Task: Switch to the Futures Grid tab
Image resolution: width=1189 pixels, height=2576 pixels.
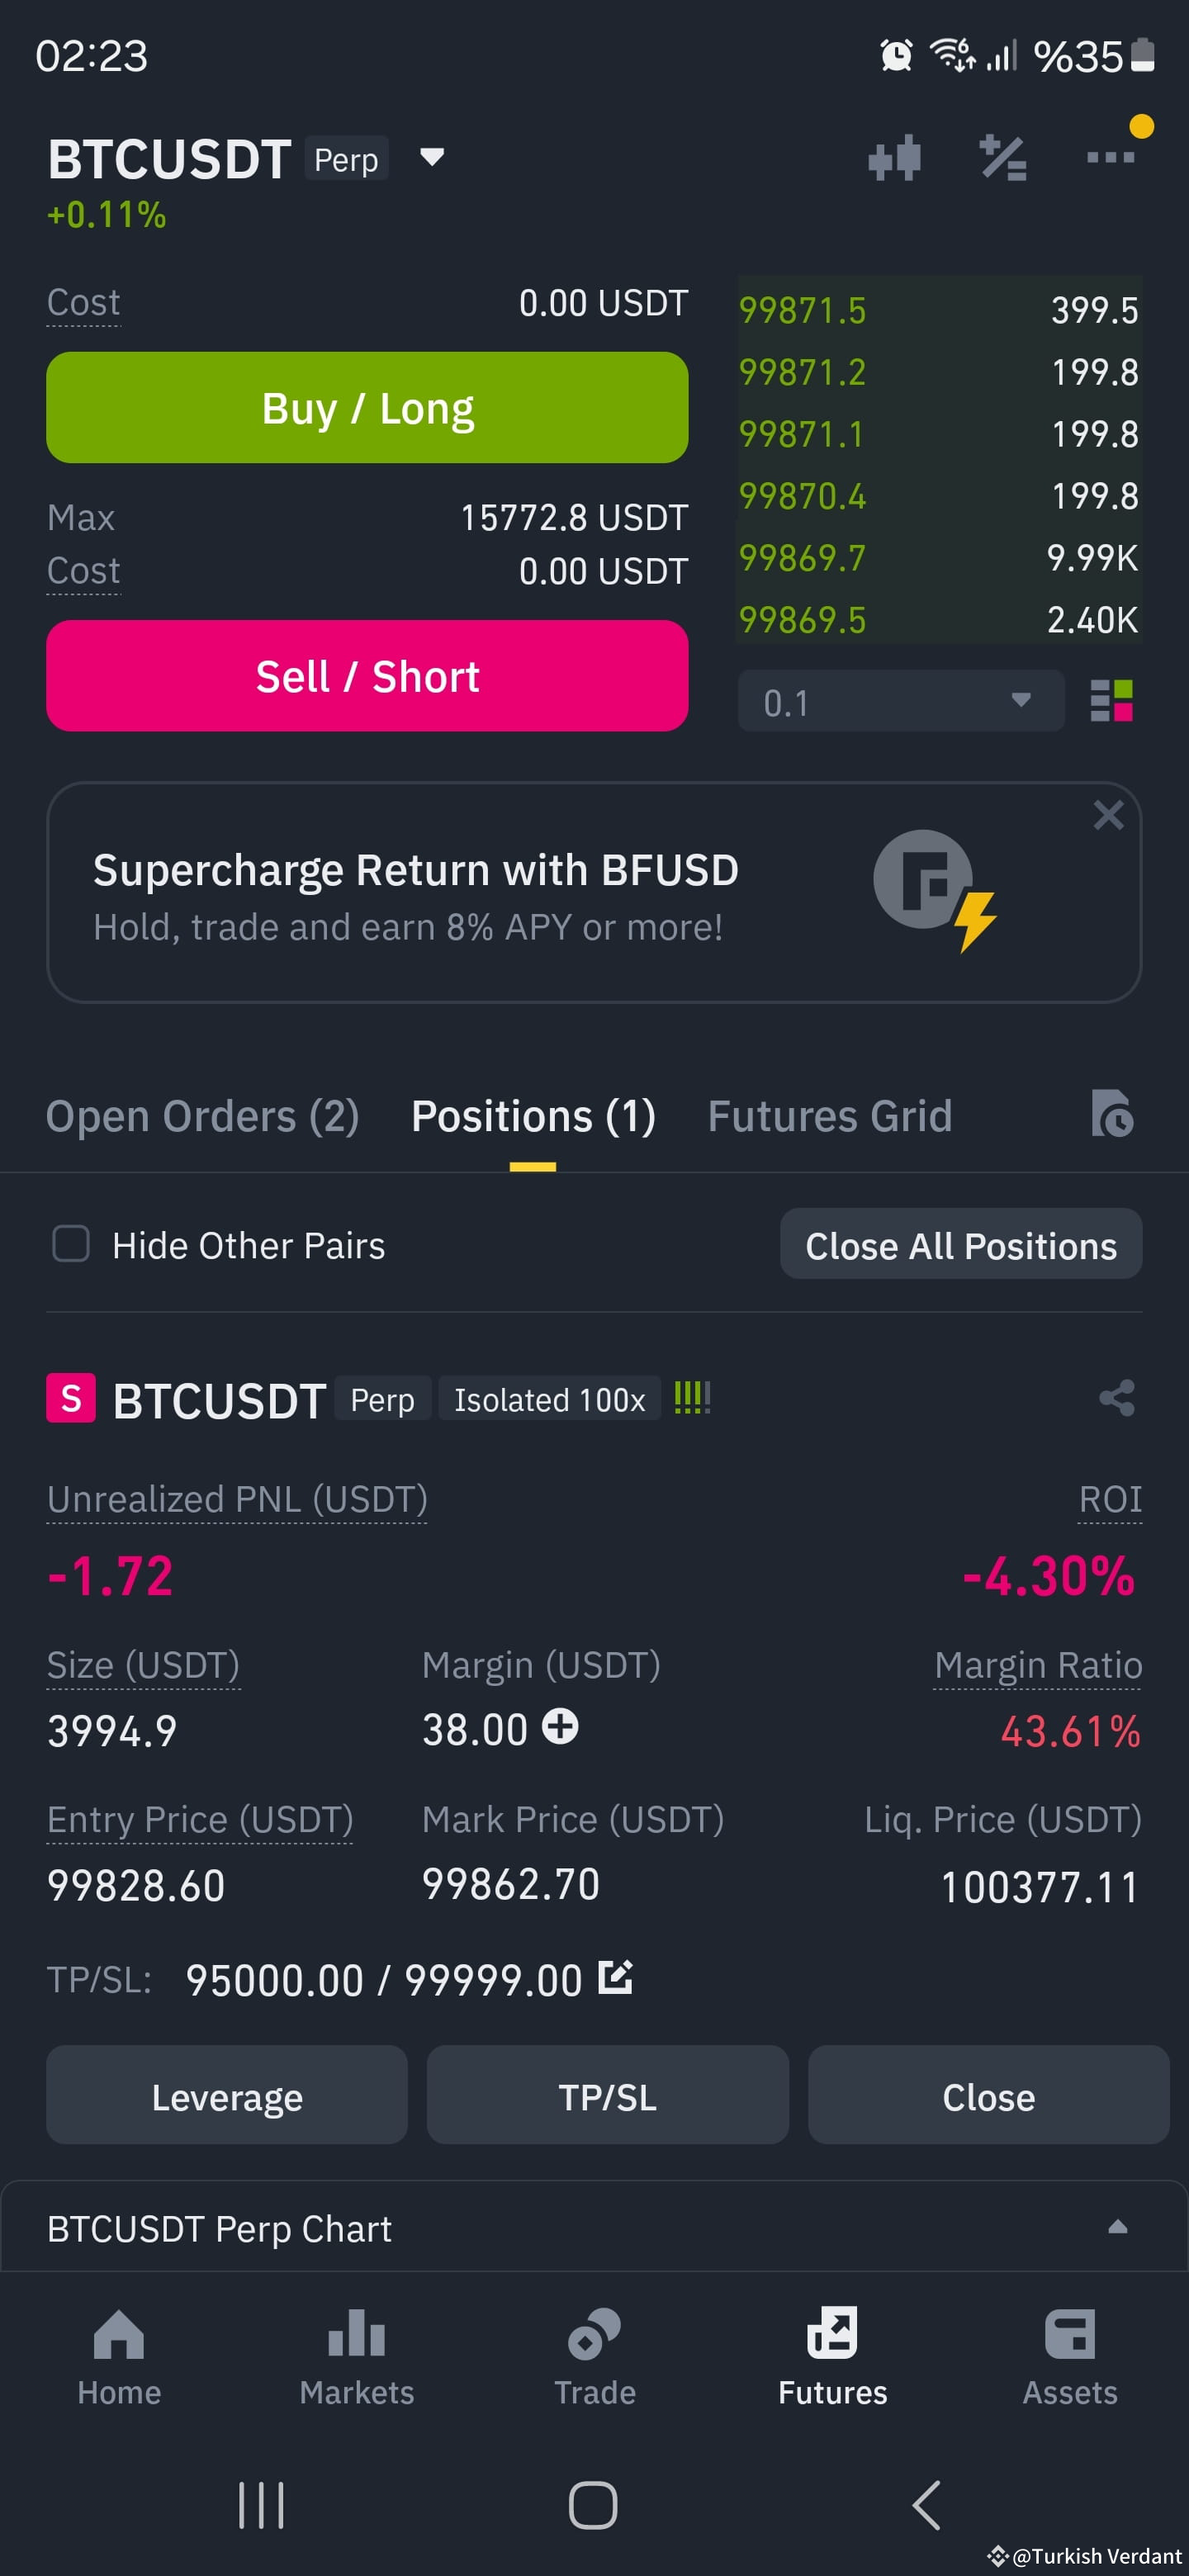Action: pyautogui.click(x=829, y=1115)
